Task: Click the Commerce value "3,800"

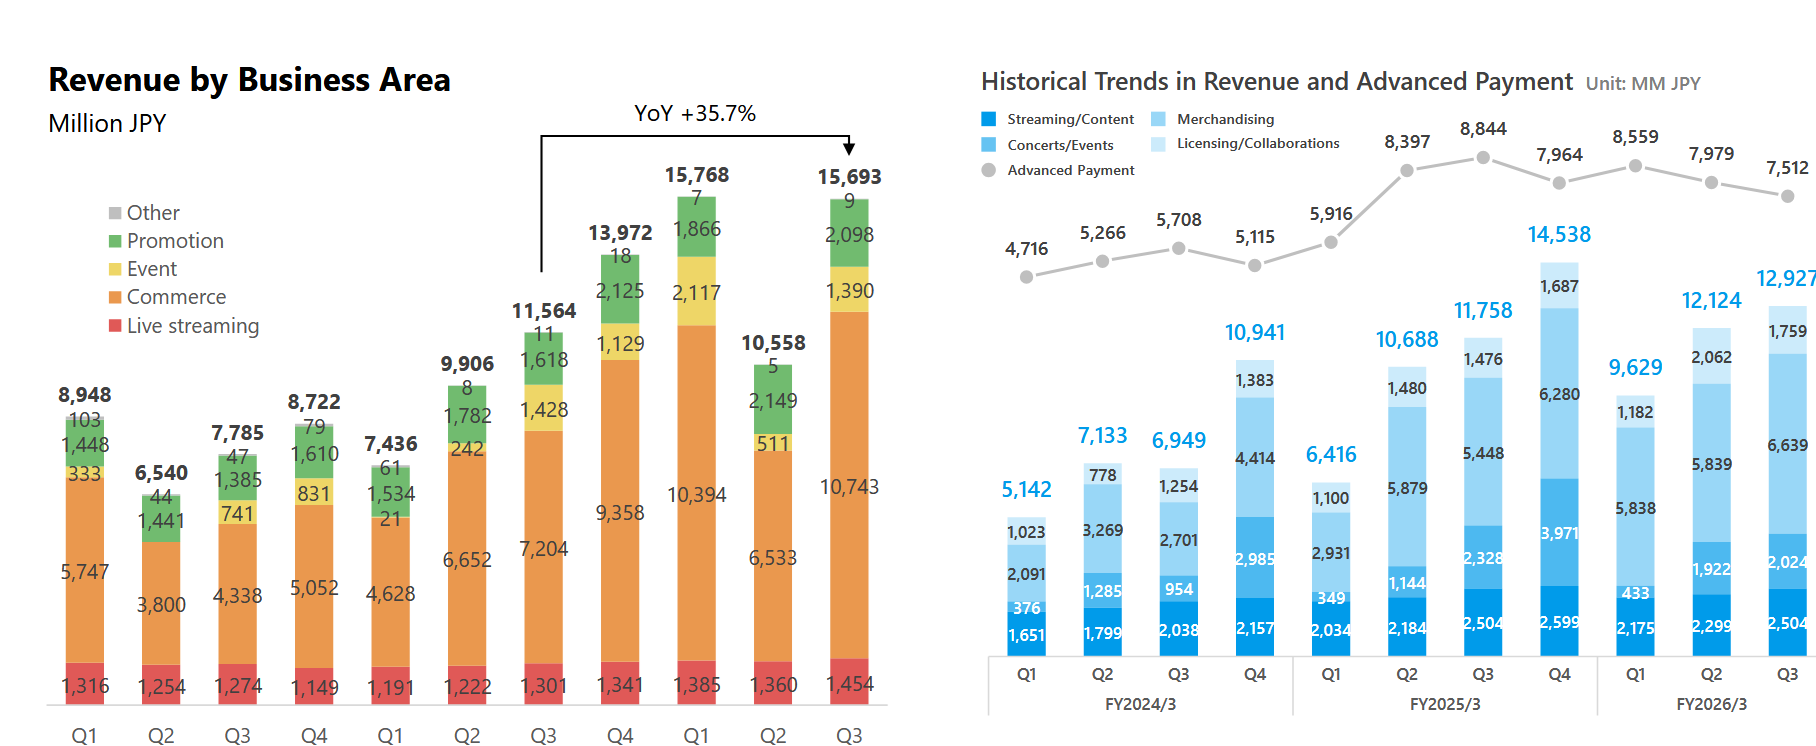Action: pyautogui.click(x=161, y=605)
